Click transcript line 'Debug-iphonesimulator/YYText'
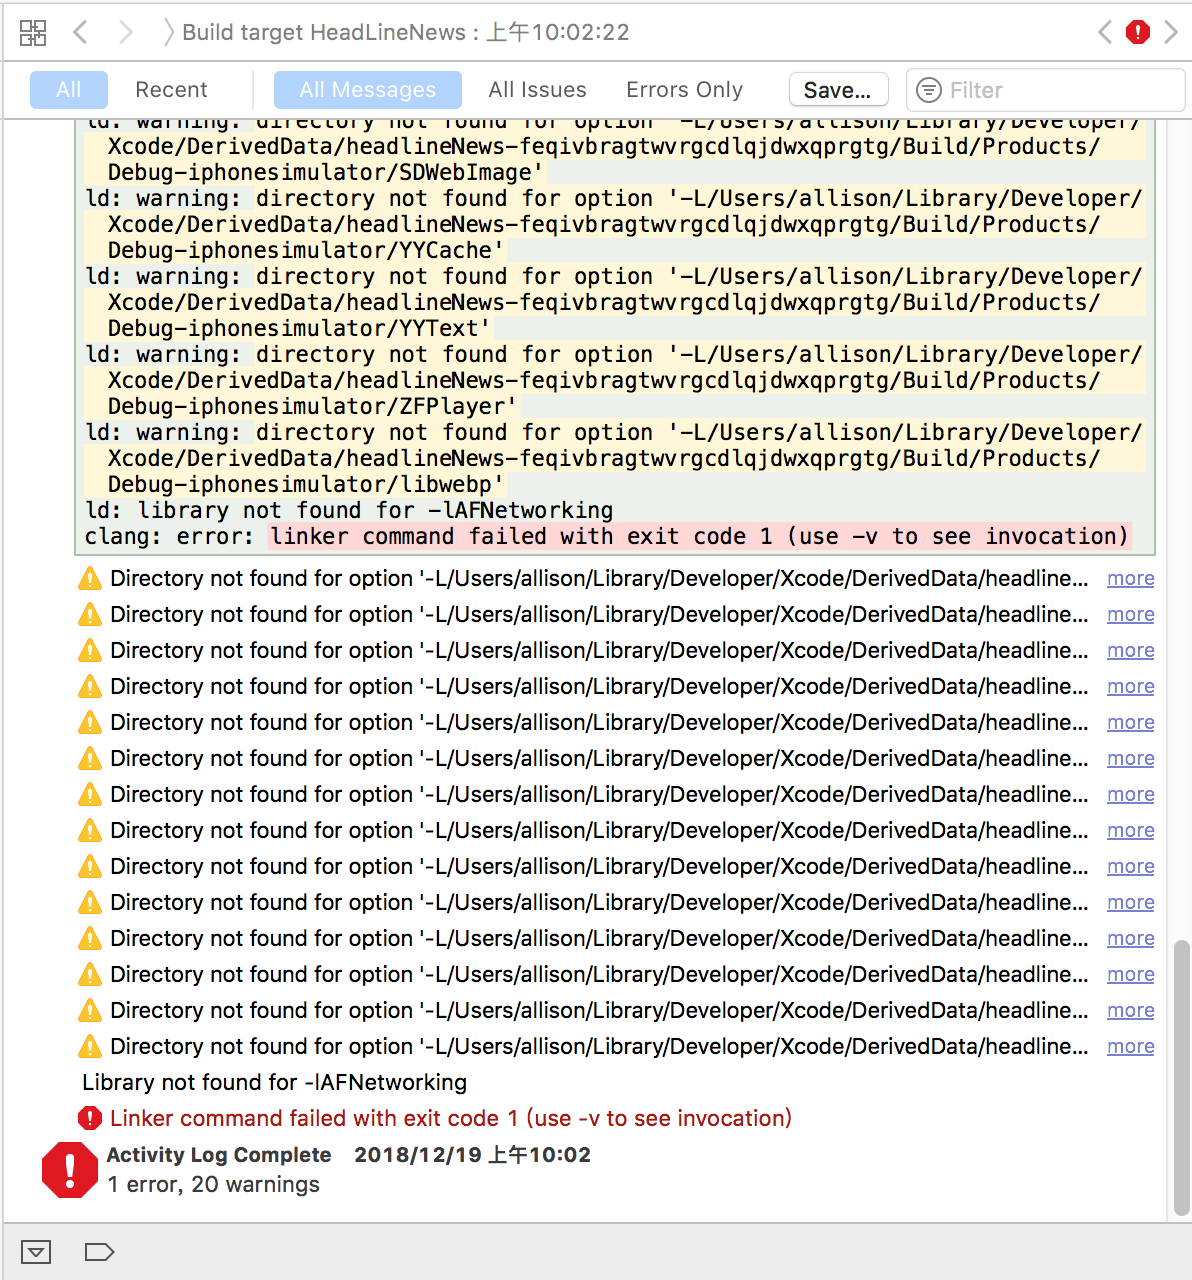1192x1280 pixels. (x=299, y=329)
